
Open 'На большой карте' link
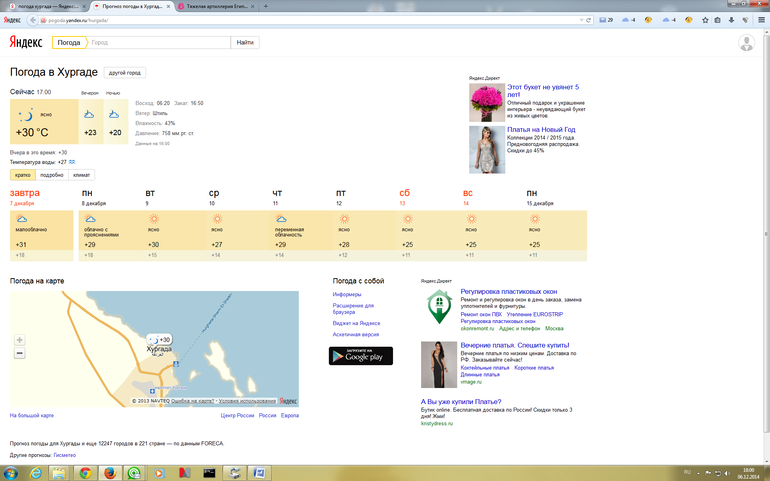(x=32, y=416)
